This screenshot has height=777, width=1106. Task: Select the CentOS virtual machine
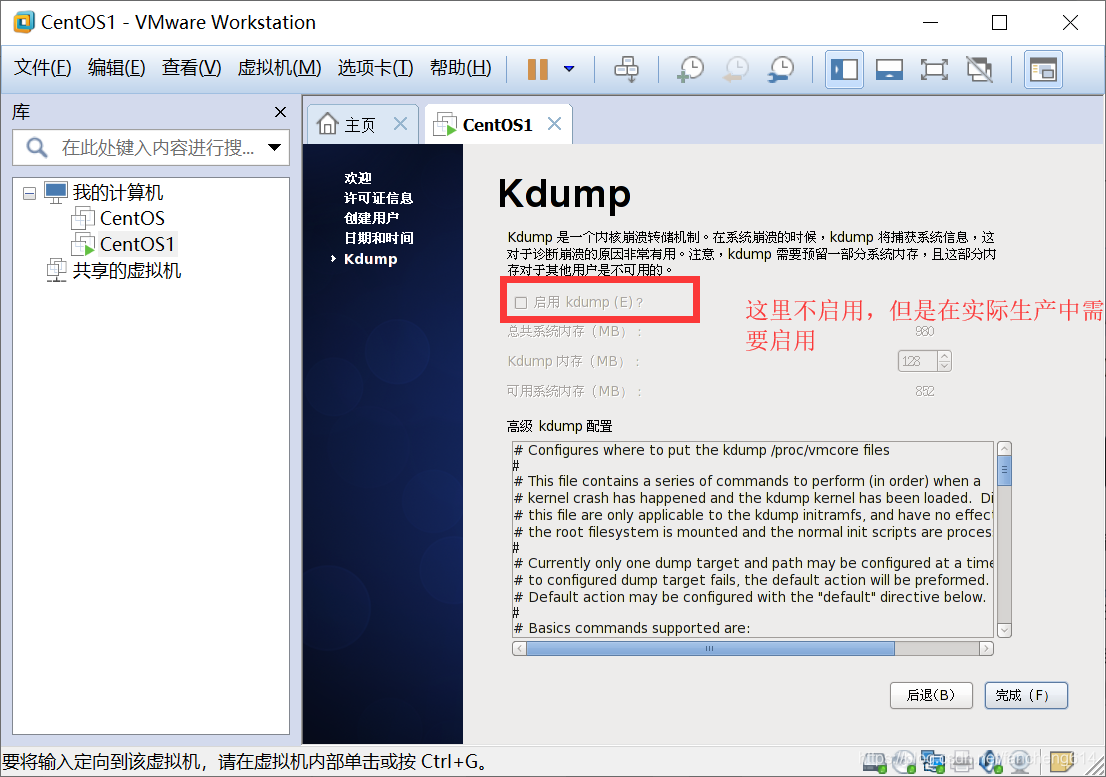click(132, 219)
